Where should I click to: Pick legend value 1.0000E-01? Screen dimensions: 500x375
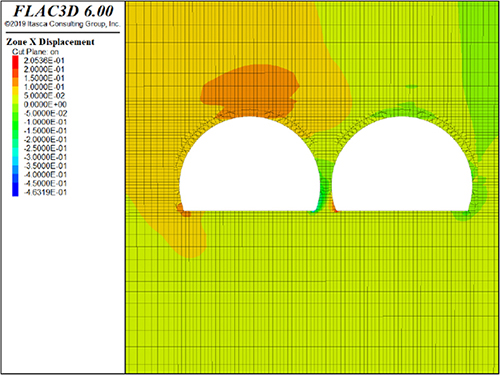click(x=44, y=87)
